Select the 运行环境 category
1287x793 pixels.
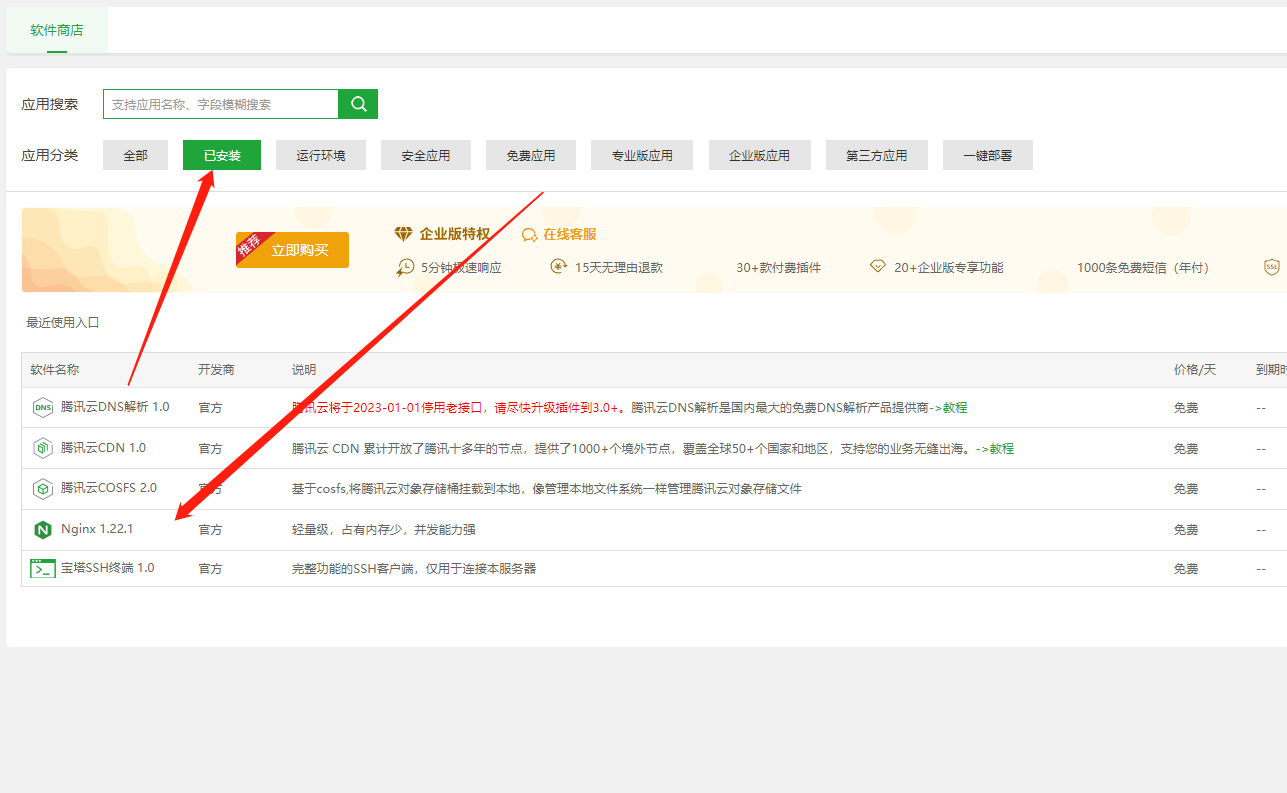coord(321,155)
